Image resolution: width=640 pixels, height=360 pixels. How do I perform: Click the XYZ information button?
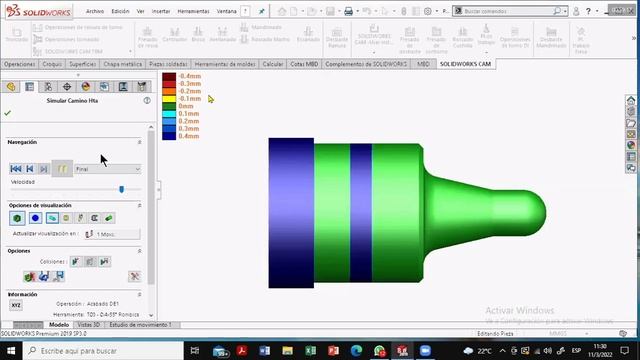tap(16, 305)
